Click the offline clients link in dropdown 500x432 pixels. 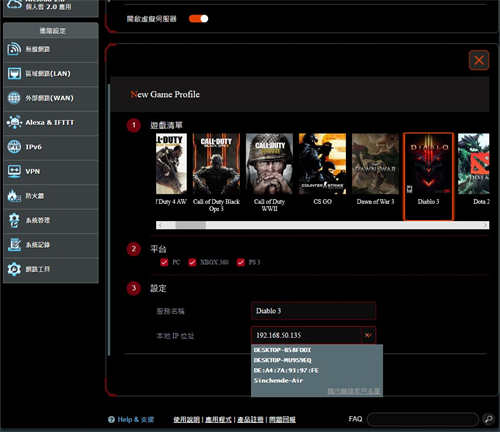(x=354, y=391)
